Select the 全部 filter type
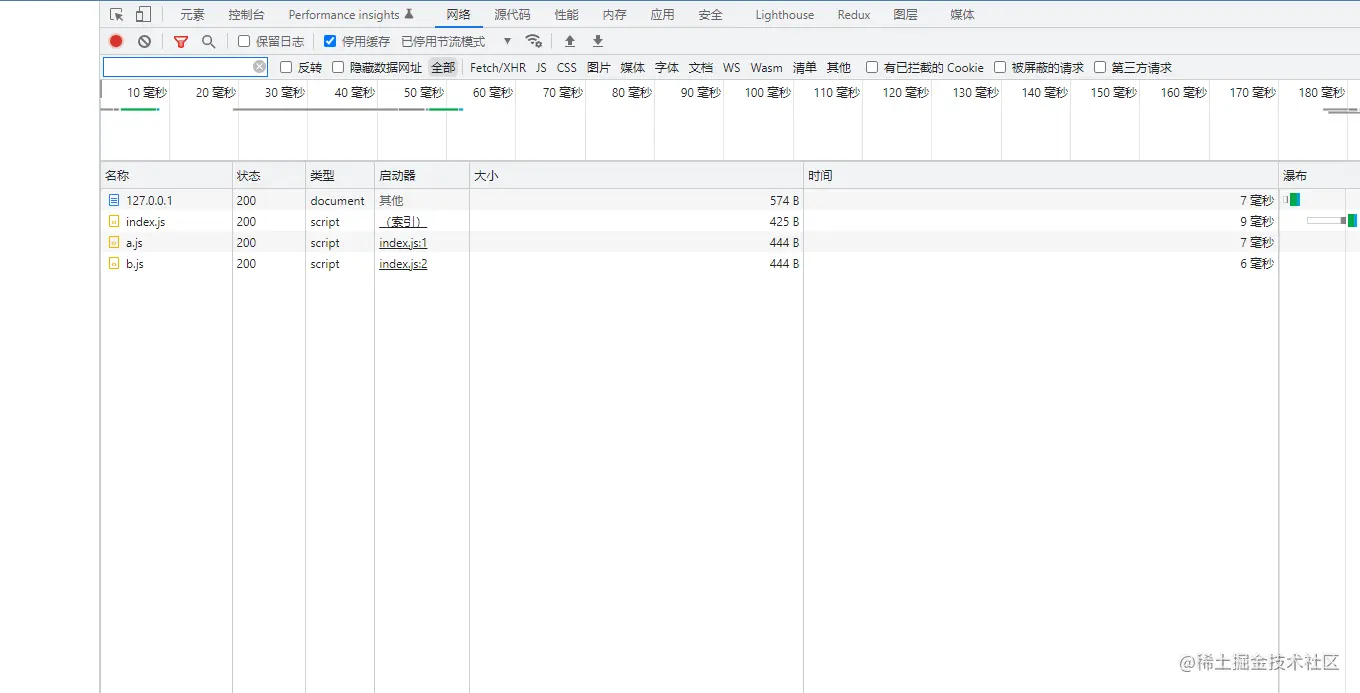The width and height of the screenshot is (1360, 693). click(x=443, y=67)
